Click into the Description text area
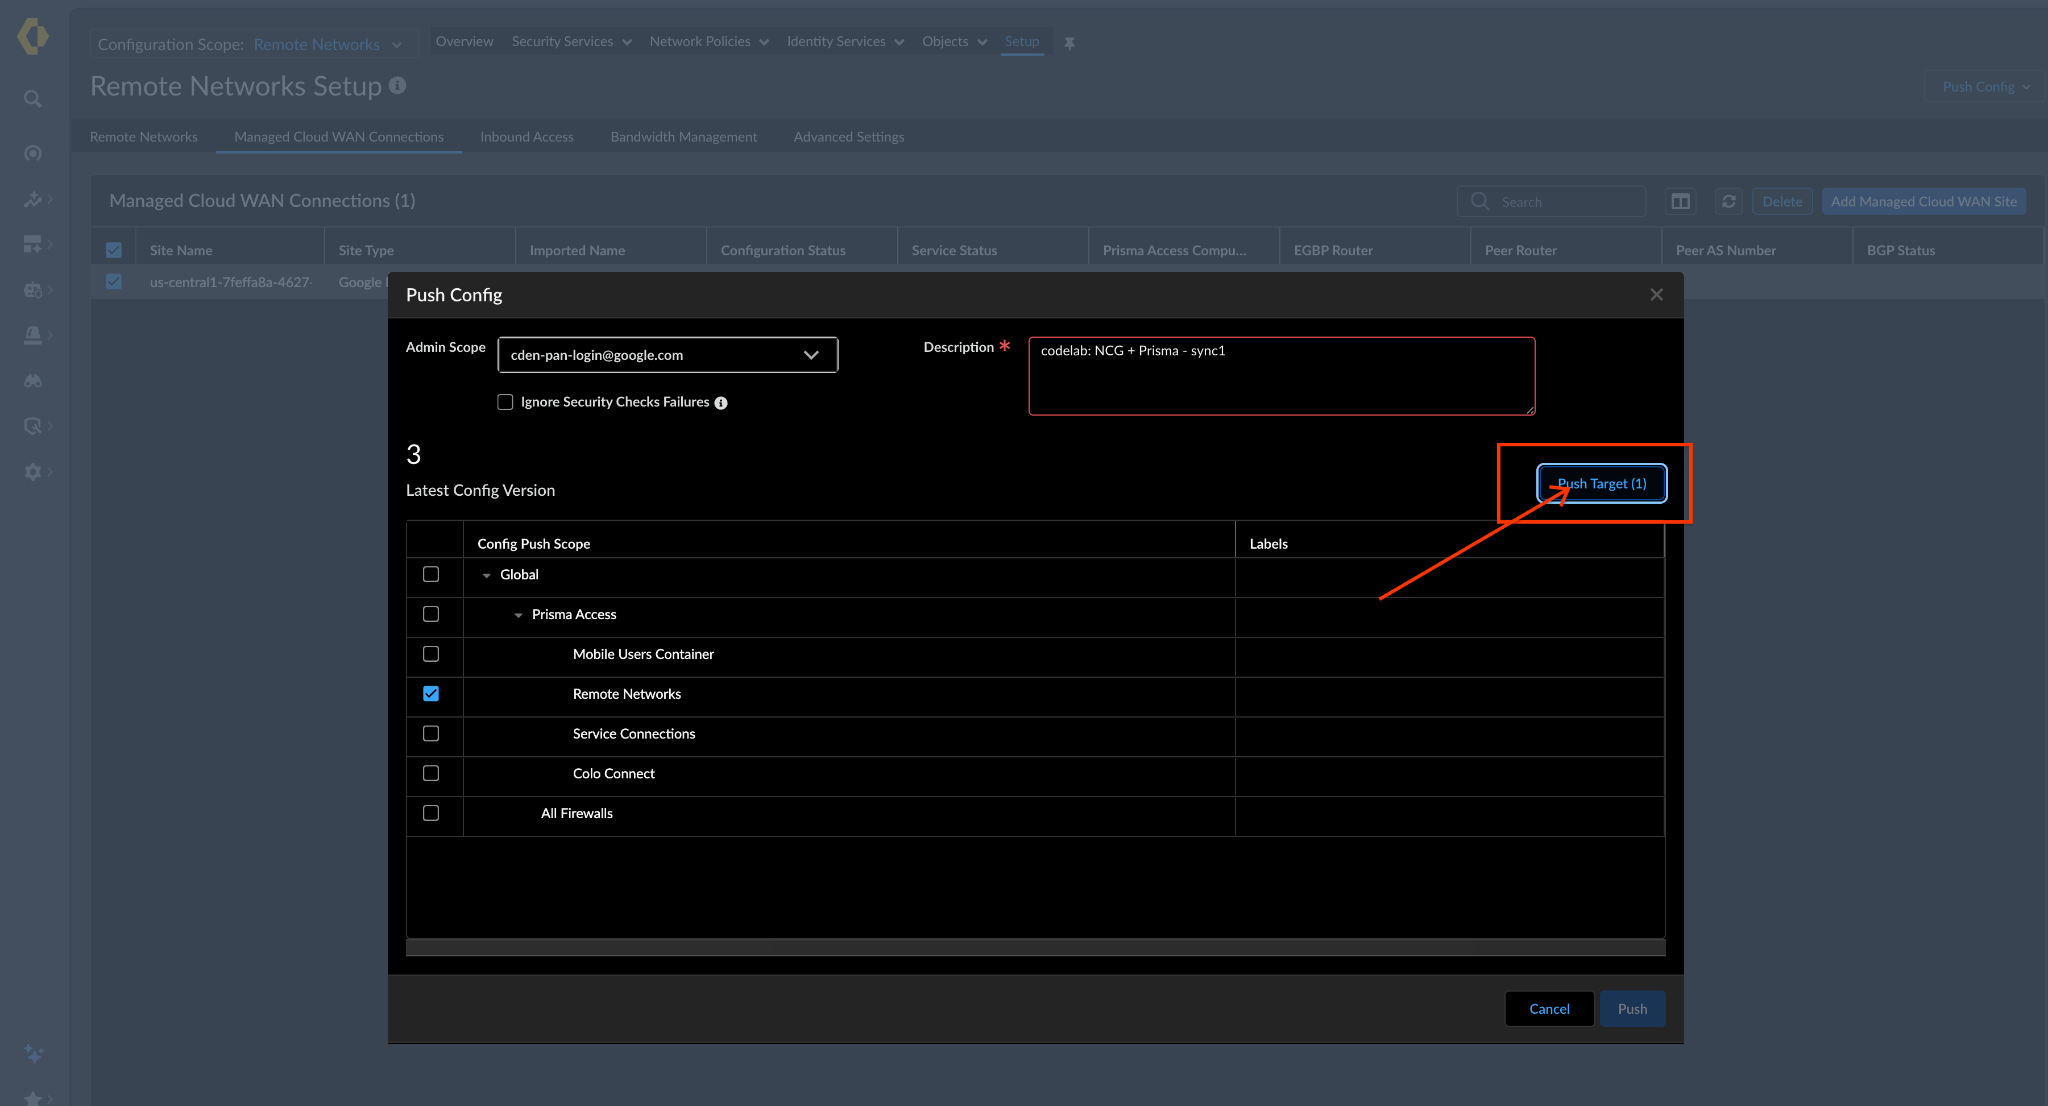This screenshot has width=2048, height=1106. (1282, 376)
